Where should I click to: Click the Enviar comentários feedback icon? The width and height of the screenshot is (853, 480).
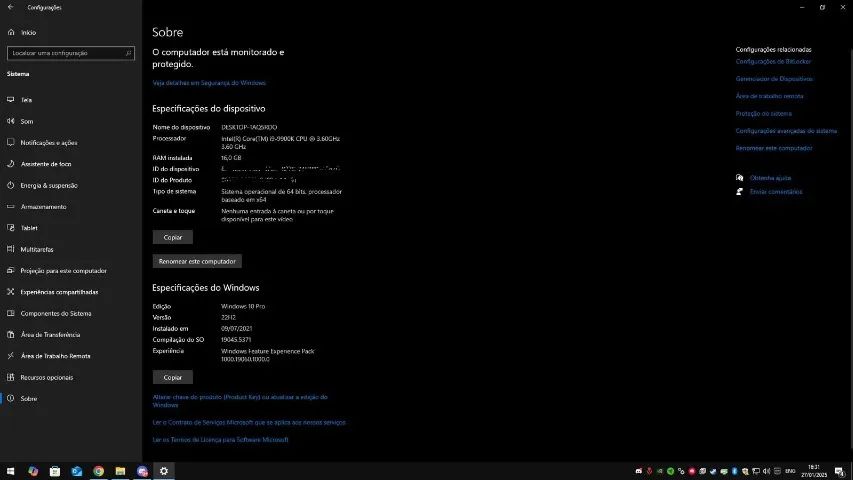pos(739,192)
